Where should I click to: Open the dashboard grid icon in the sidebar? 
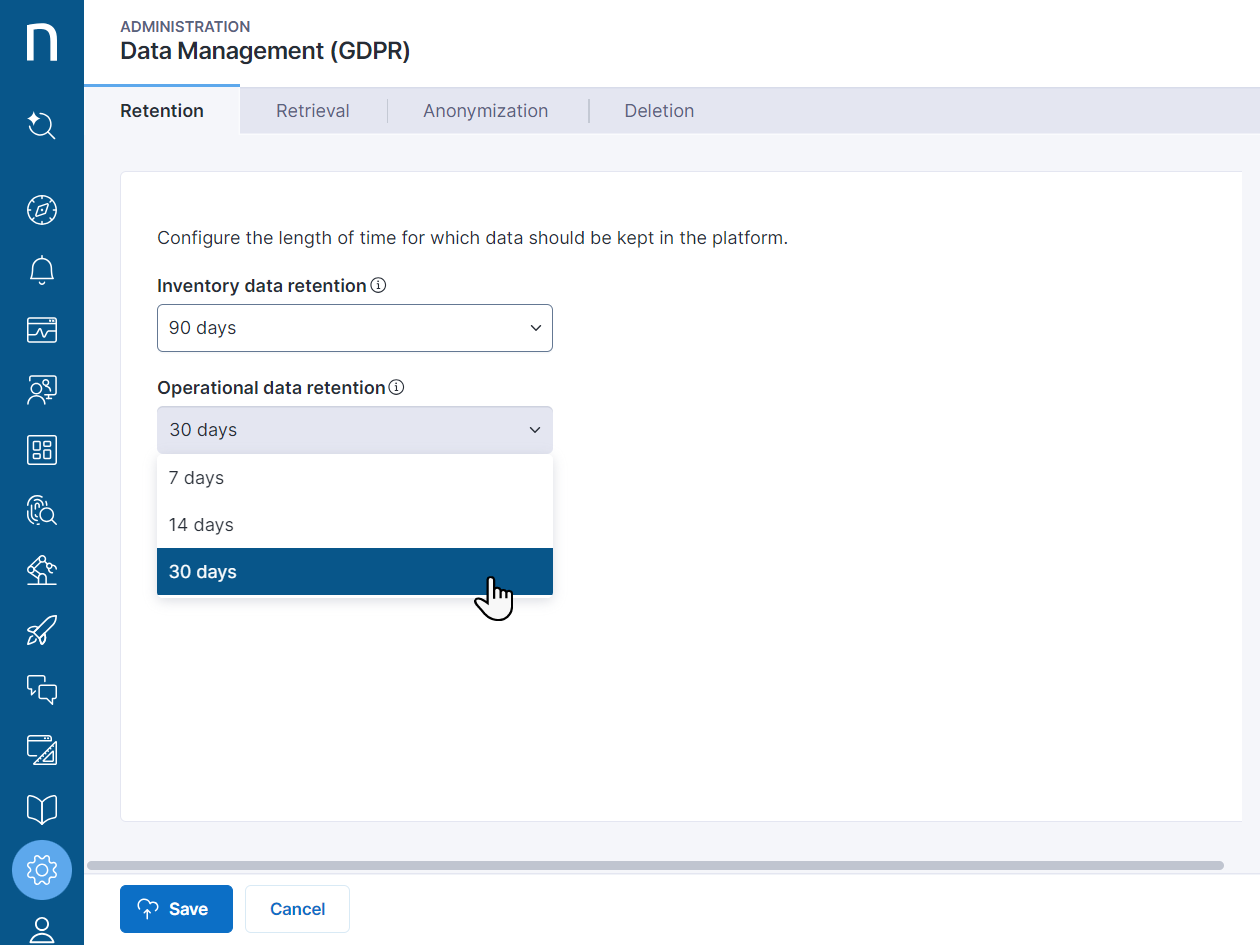click(x=41, y=450)
